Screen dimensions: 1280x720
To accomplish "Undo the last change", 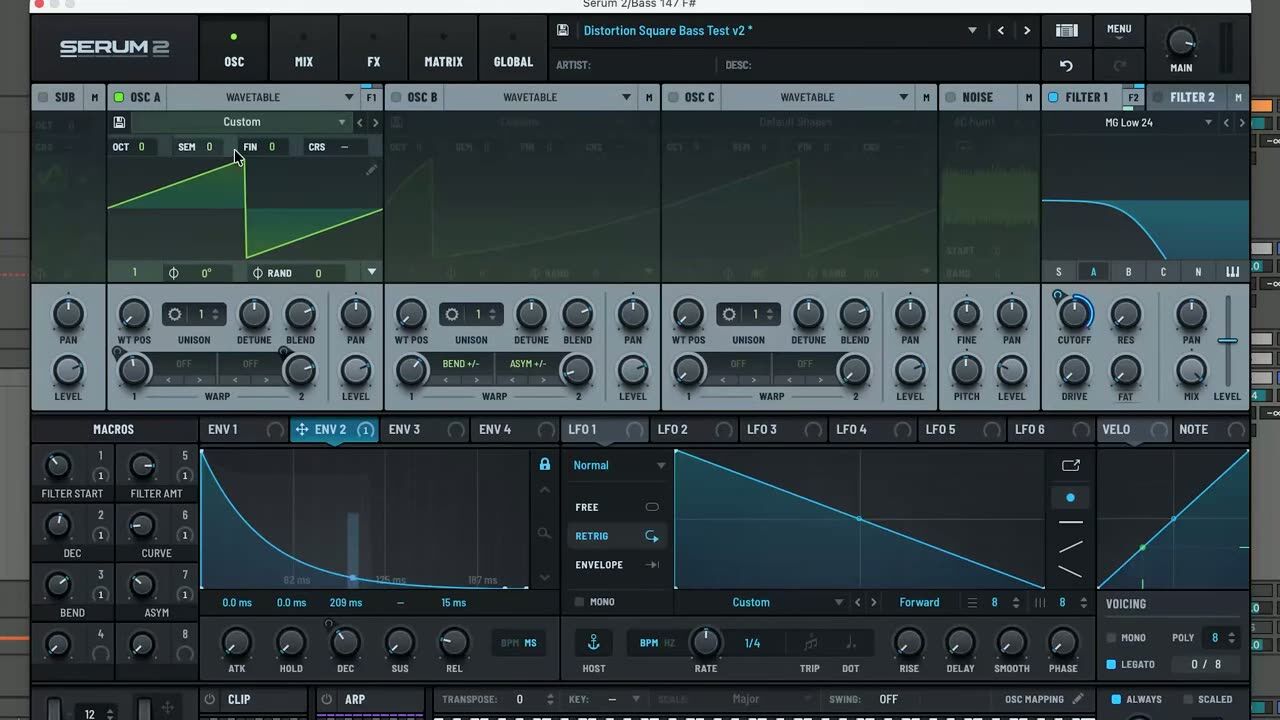I will coord(1066,66).
